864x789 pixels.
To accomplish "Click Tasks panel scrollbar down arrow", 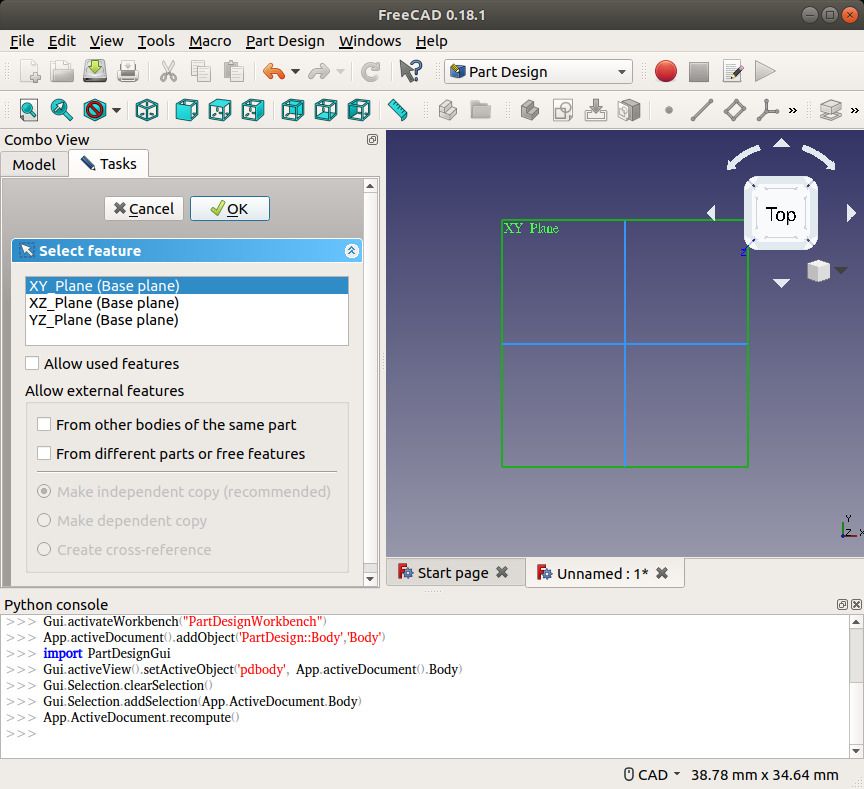I will click(x=370, y=579).
